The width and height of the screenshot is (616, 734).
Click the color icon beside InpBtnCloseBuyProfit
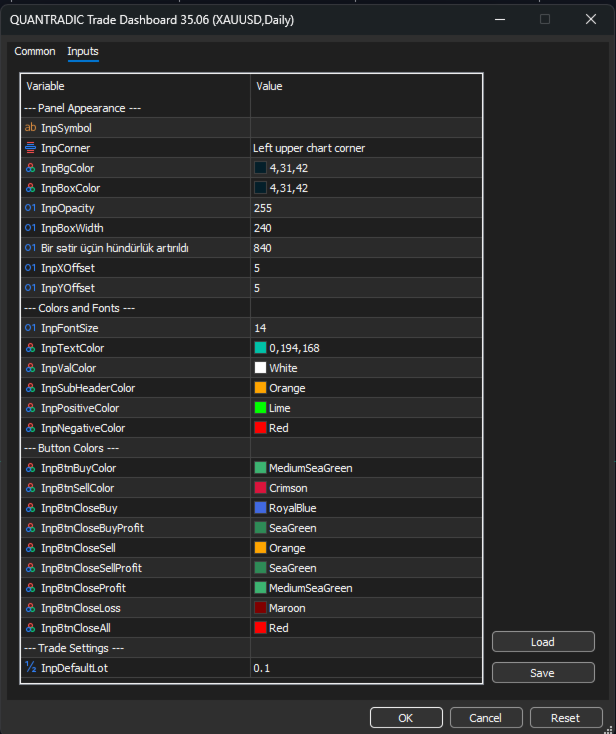pyautogui.click(x=30, y=528)
